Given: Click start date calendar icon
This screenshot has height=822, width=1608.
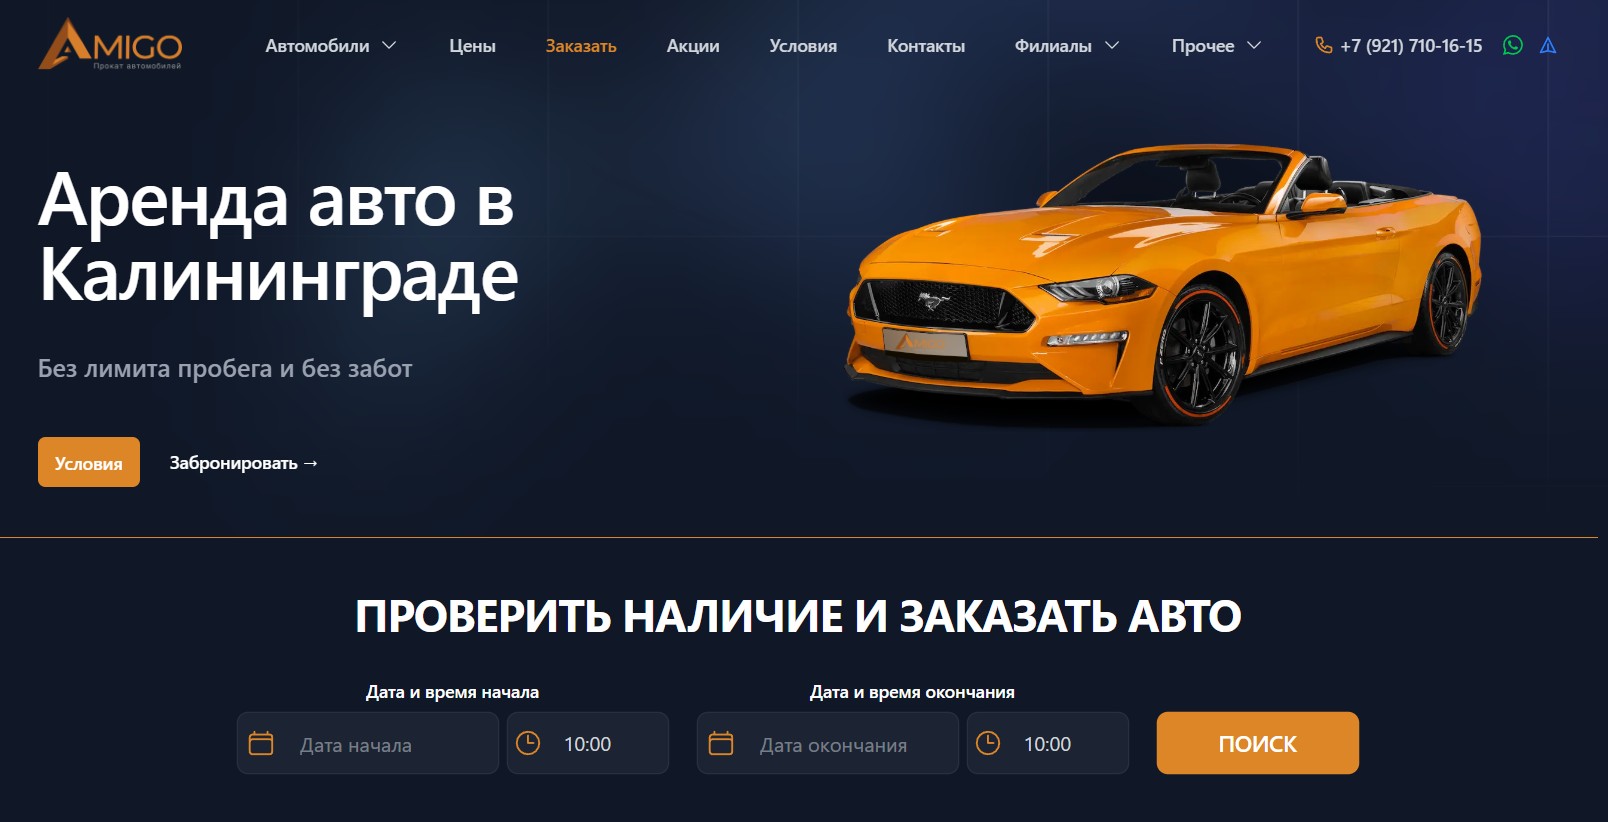Looking at the screenshot, I should tap(261, 743).
